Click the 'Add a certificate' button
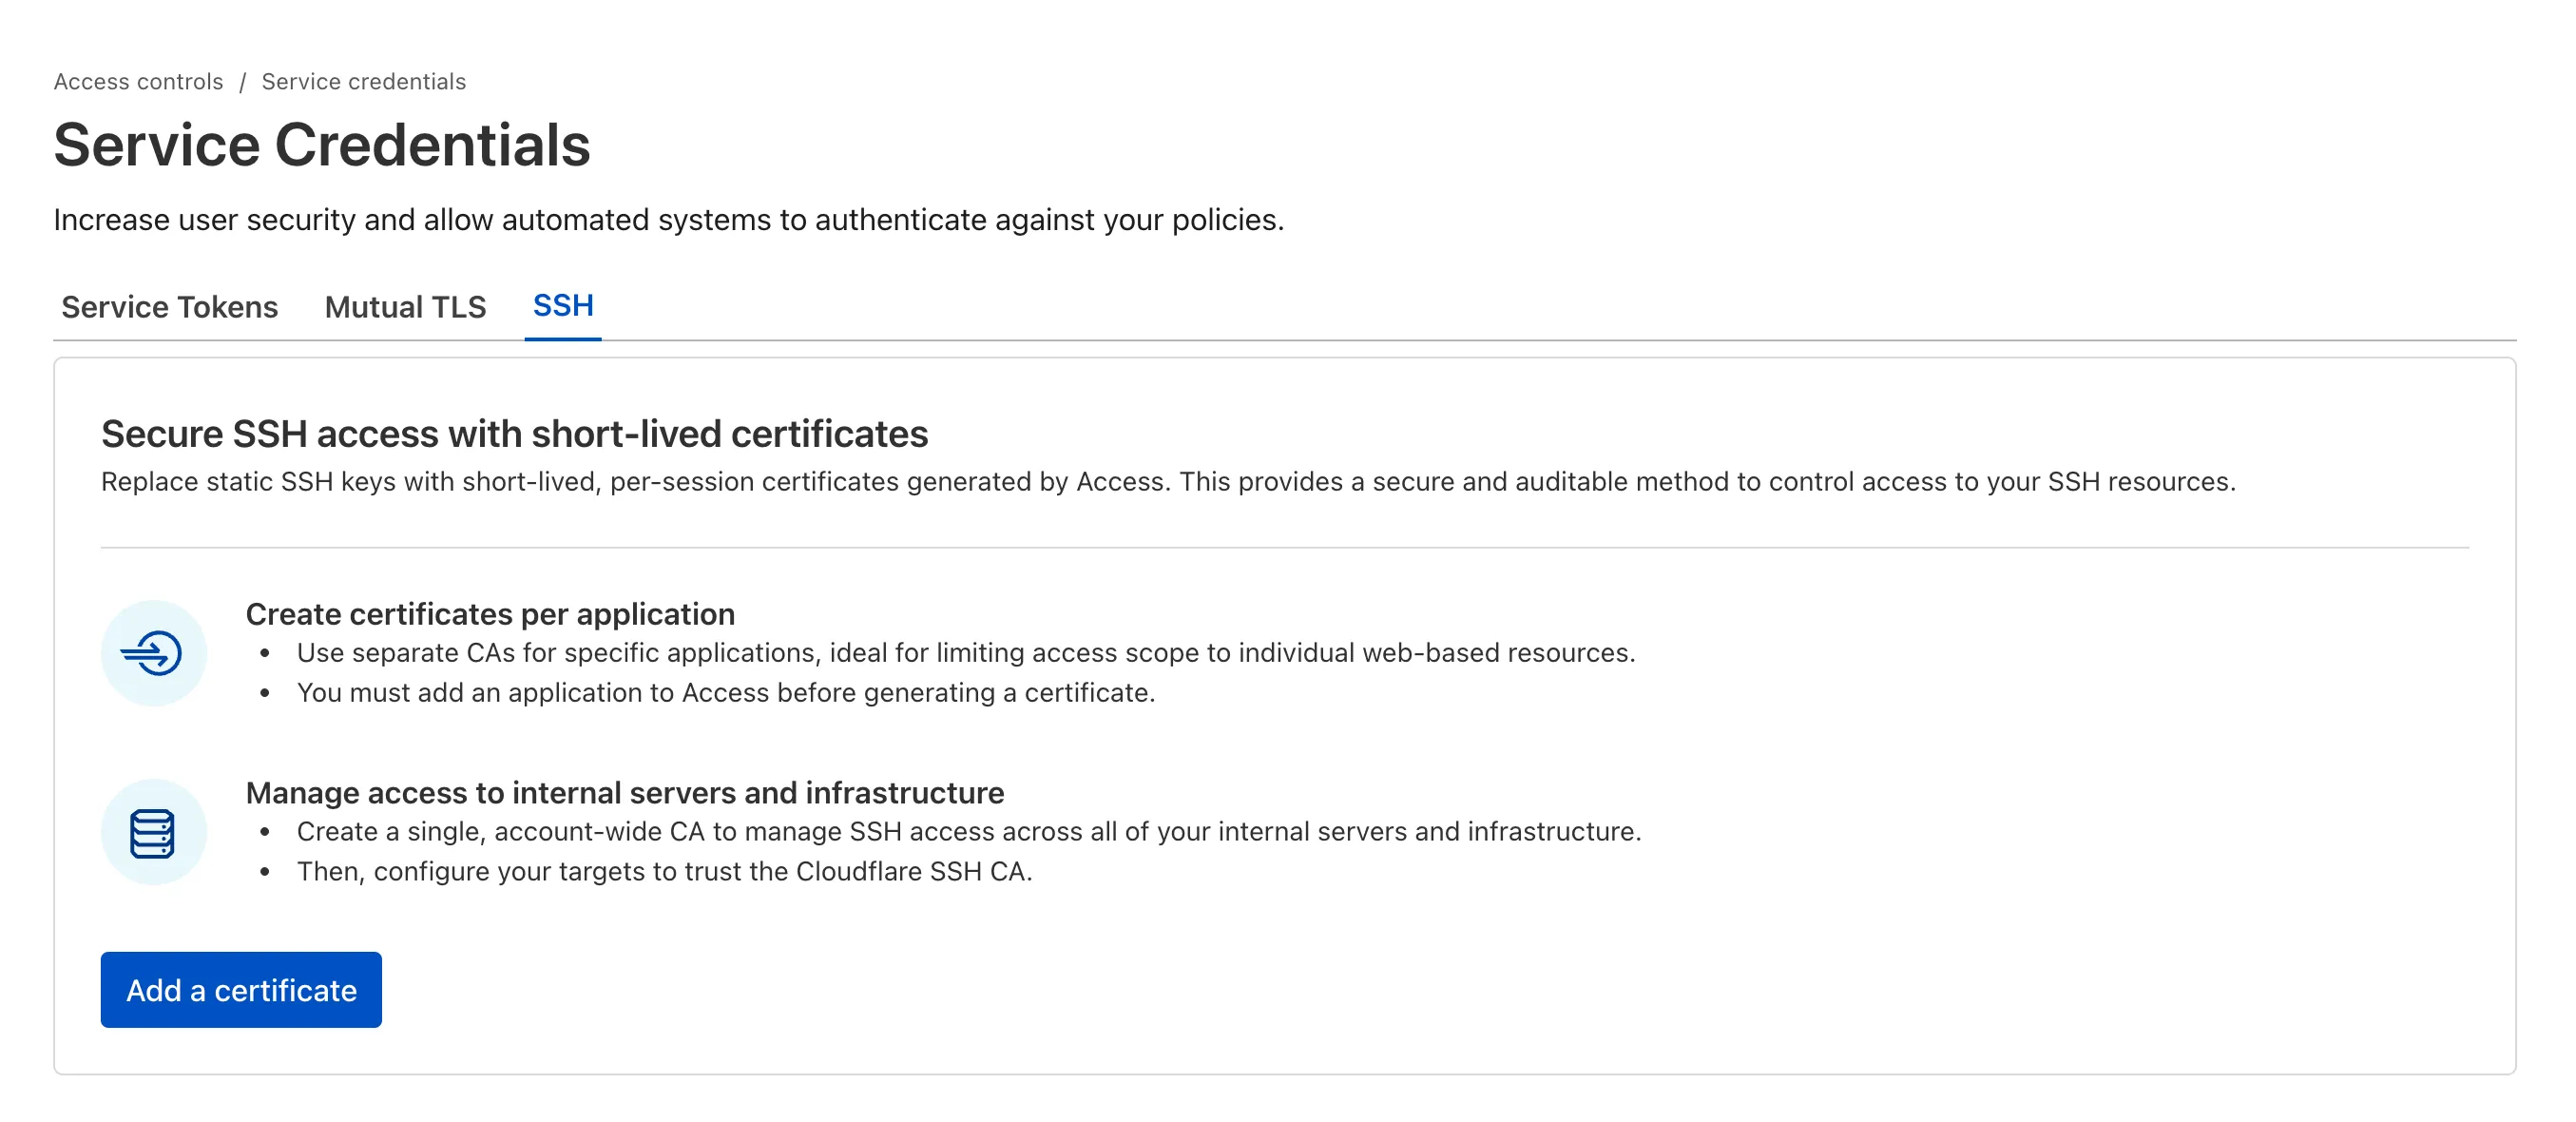 point(240,989)
